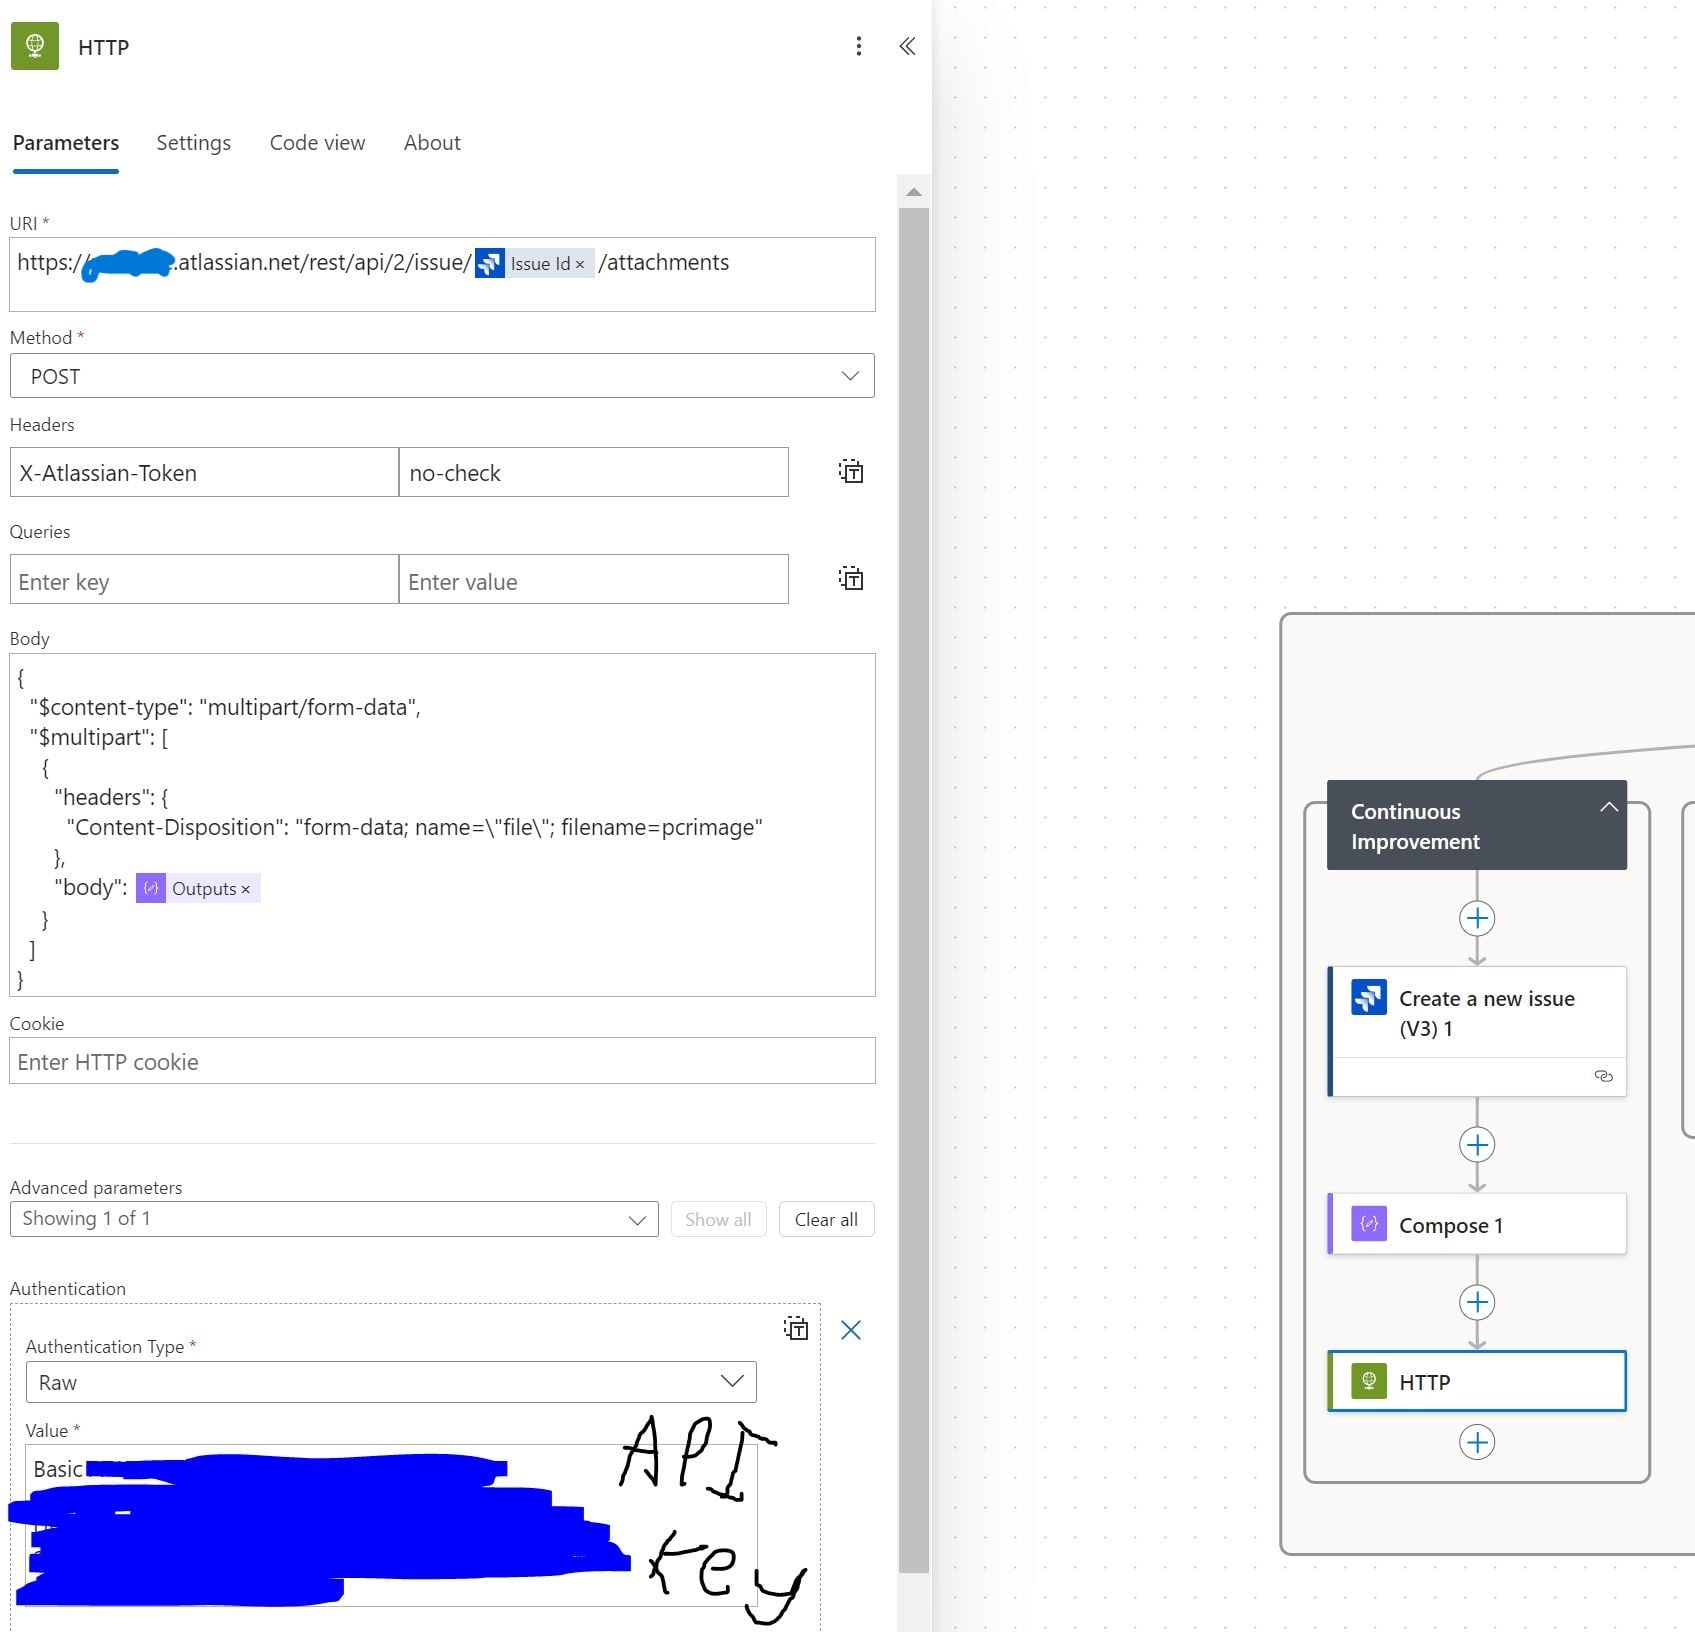Click the Queries Enter value field
This screenshot has height=1632, width=1695.
click(594, 579)
